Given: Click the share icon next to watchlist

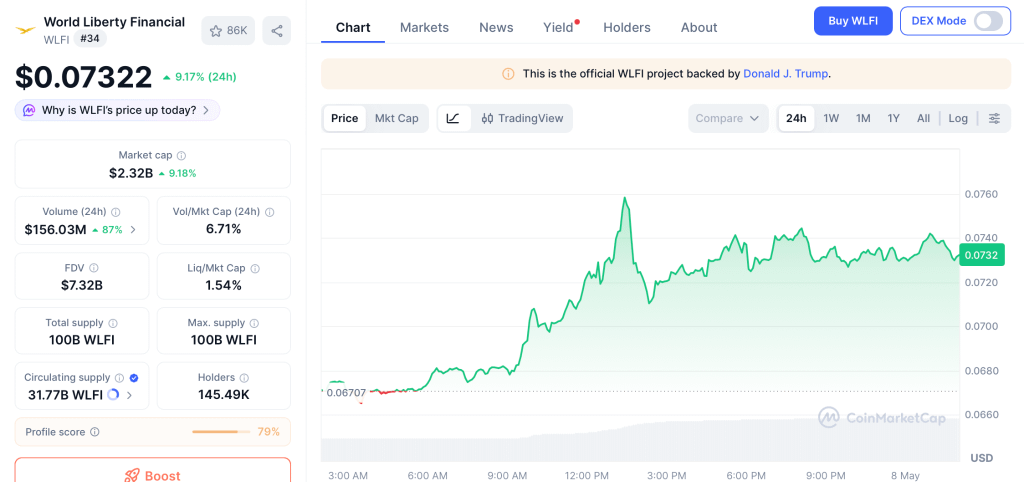Looking at the screenshot, I should coord(277,31).
